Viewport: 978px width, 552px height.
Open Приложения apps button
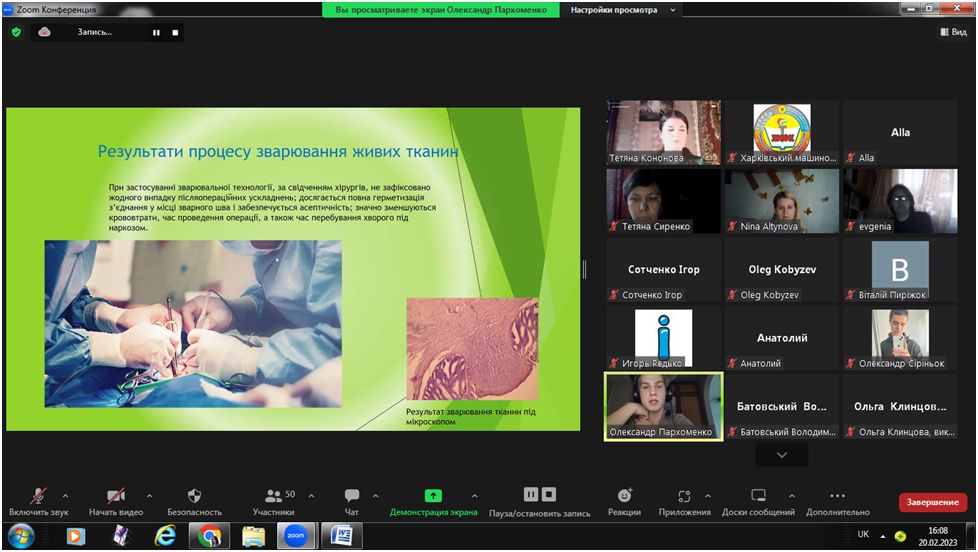[x=684, y=502]
